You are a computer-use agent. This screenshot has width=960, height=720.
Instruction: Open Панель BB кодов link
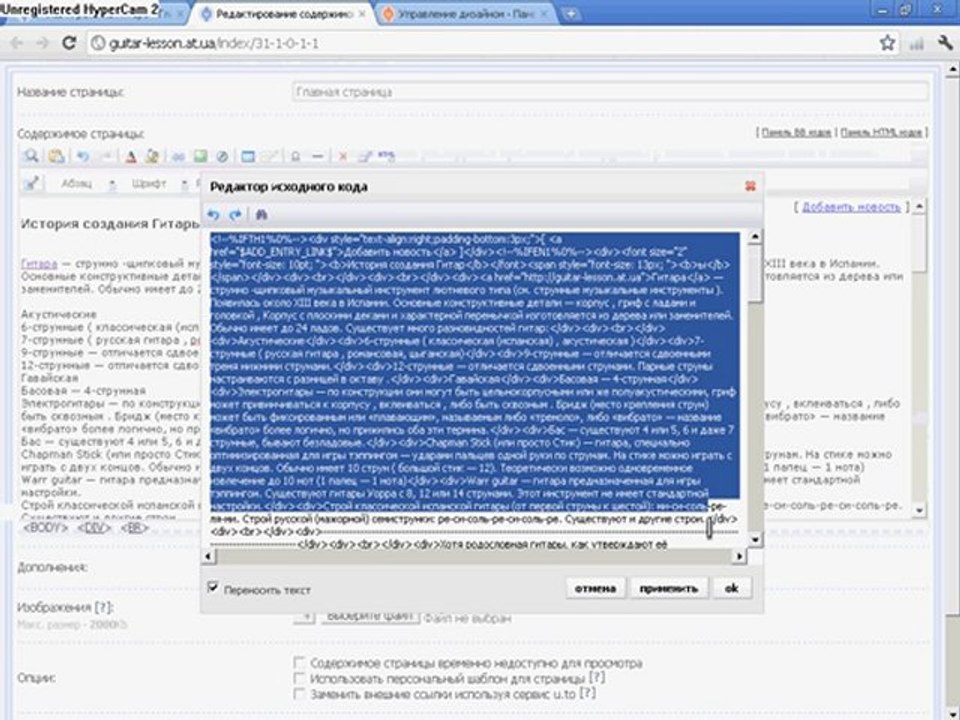796,132
